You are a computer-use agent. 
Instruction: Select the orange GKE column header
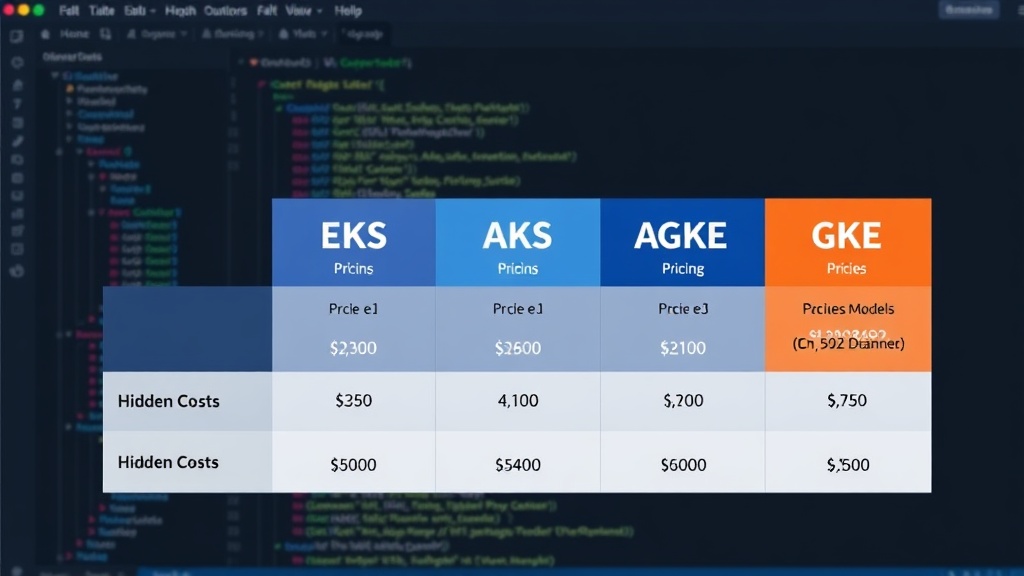point(848,242)
